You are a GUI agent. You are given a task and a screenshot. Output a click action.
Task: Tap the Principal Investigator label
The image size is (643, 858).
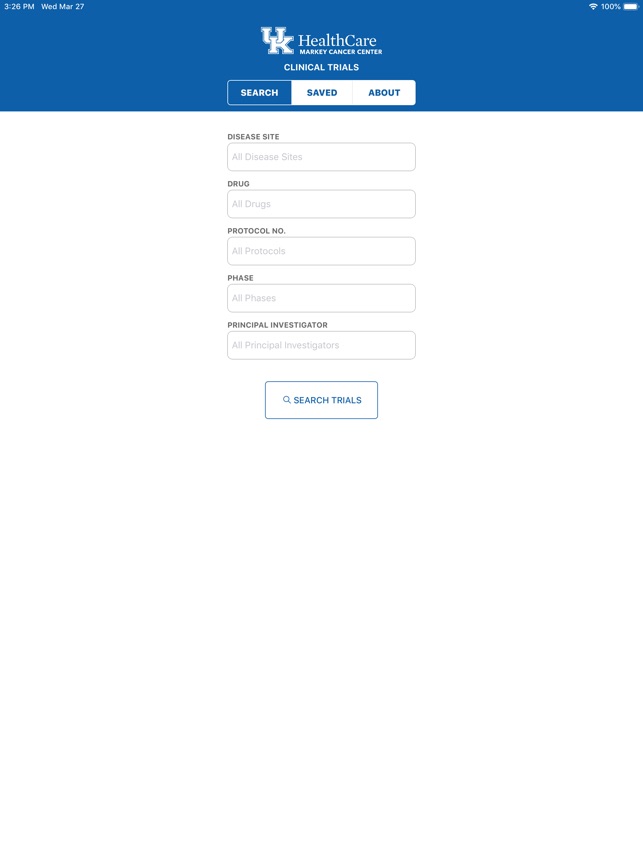click(x=277, y=325)
